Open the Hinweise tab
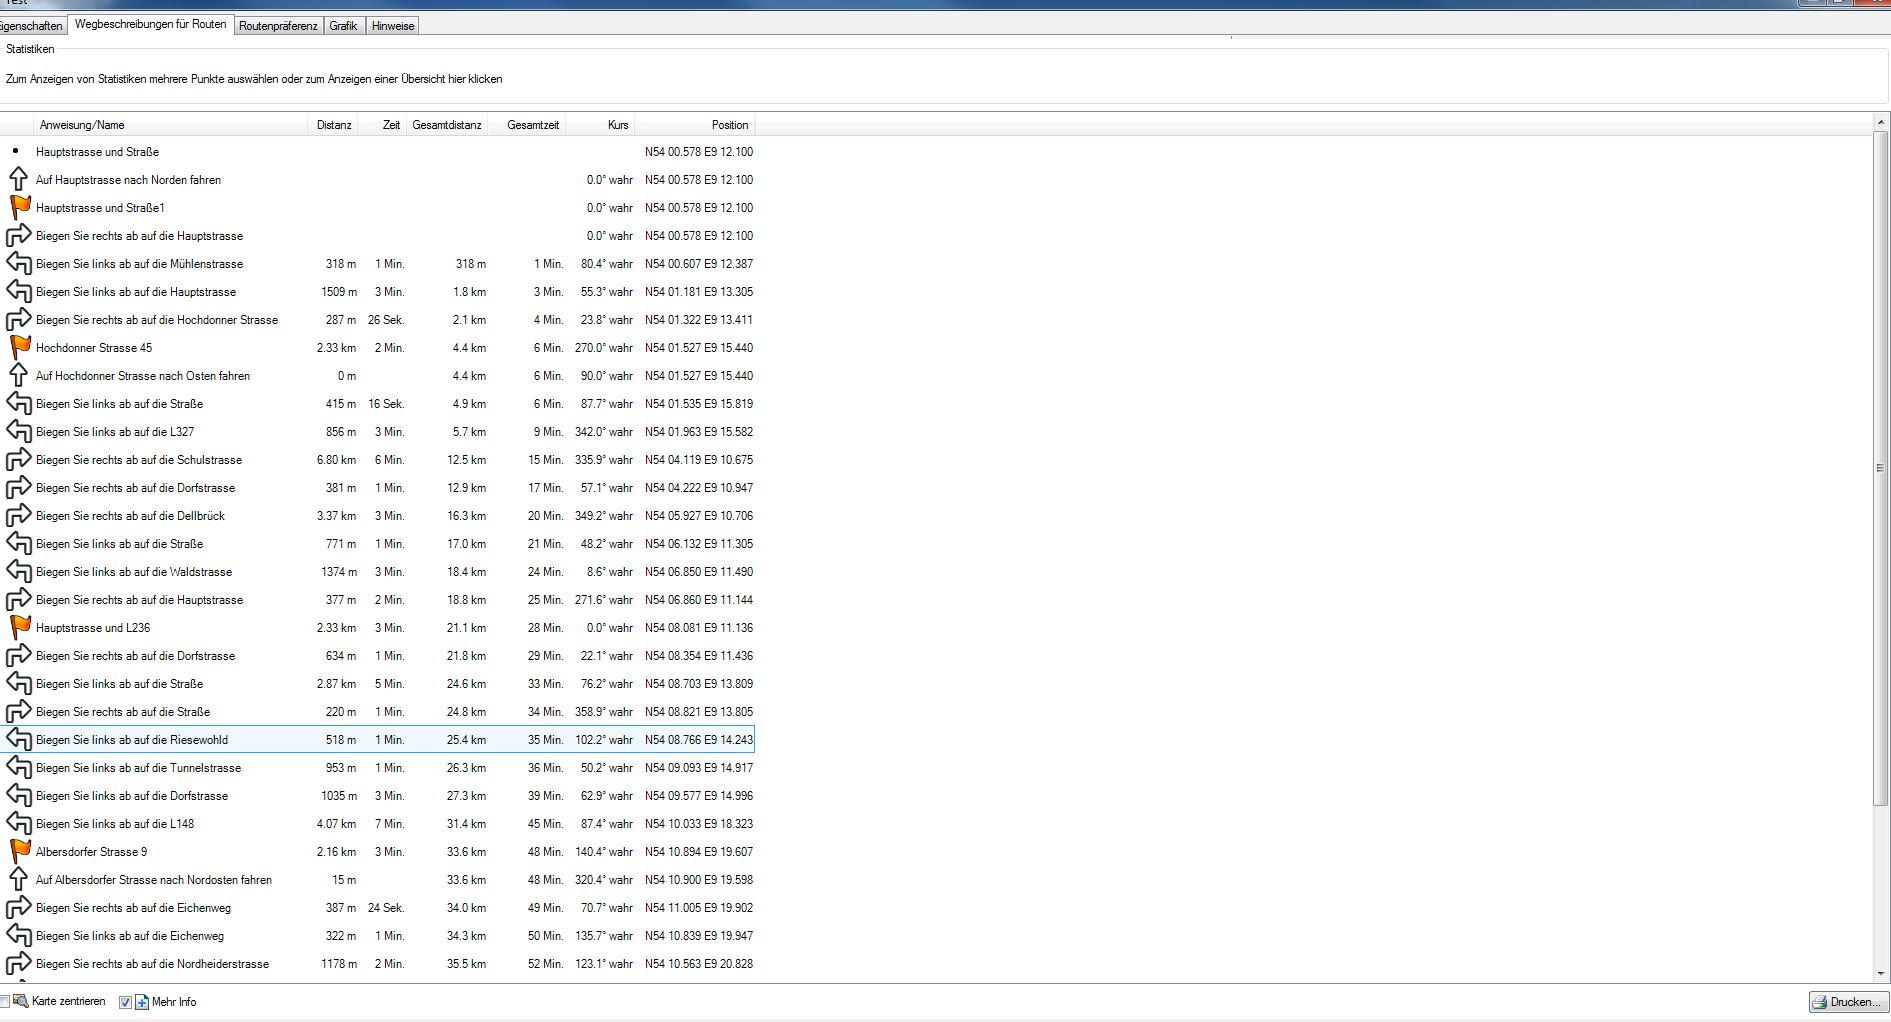 [392, 26]
